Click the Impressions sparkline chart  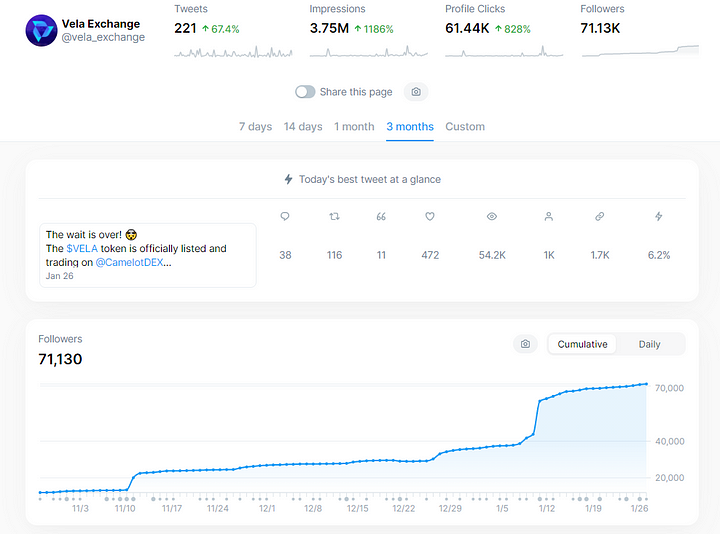point(369,51)
